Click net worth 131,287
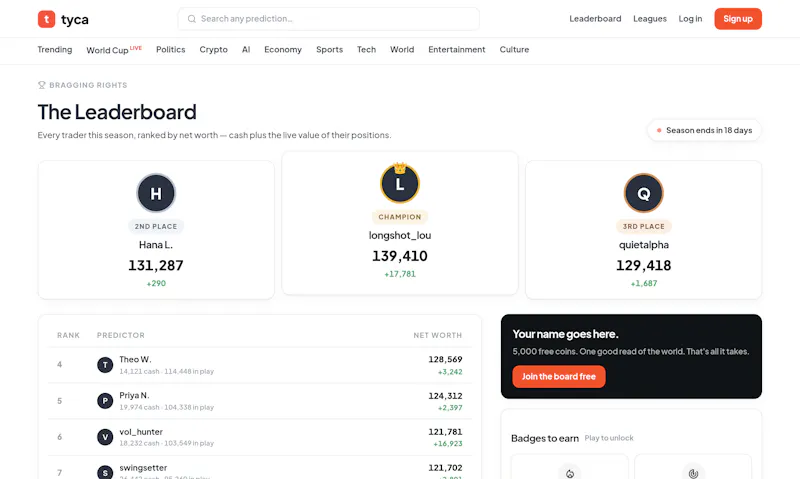This screenshot has width=800, height=479. pyautogui.click(x=156, y=265)
